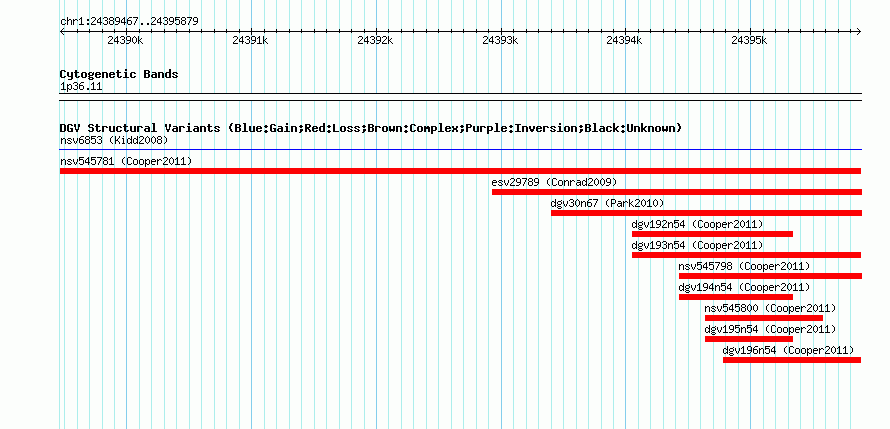Click the 24391k ruler tick label
Screen dimensions: 890x429
tap(250, 40)
